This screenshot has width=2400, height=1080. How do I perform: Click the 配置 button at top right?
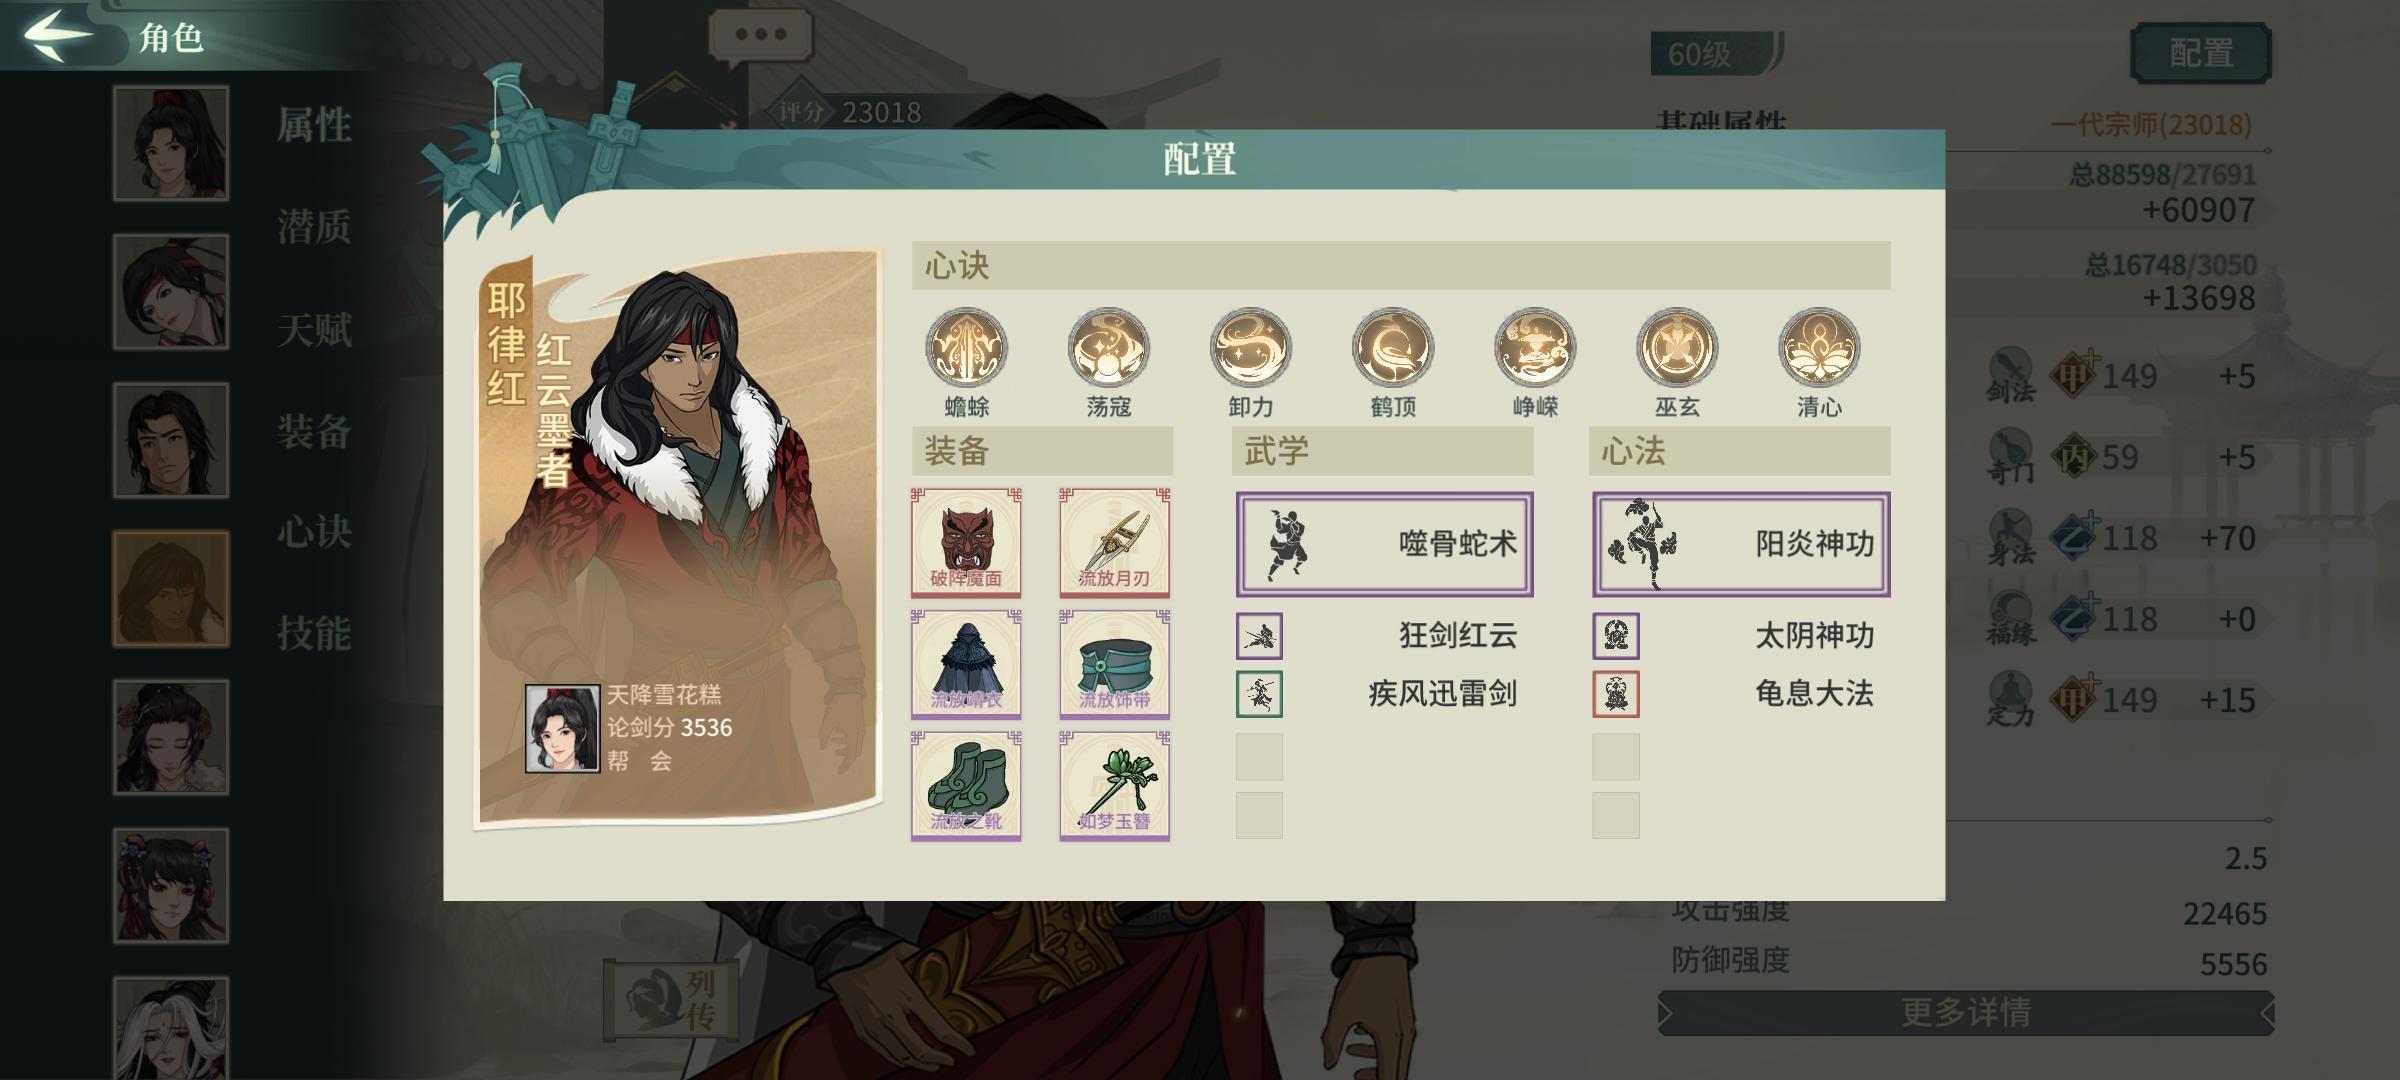2201,53
